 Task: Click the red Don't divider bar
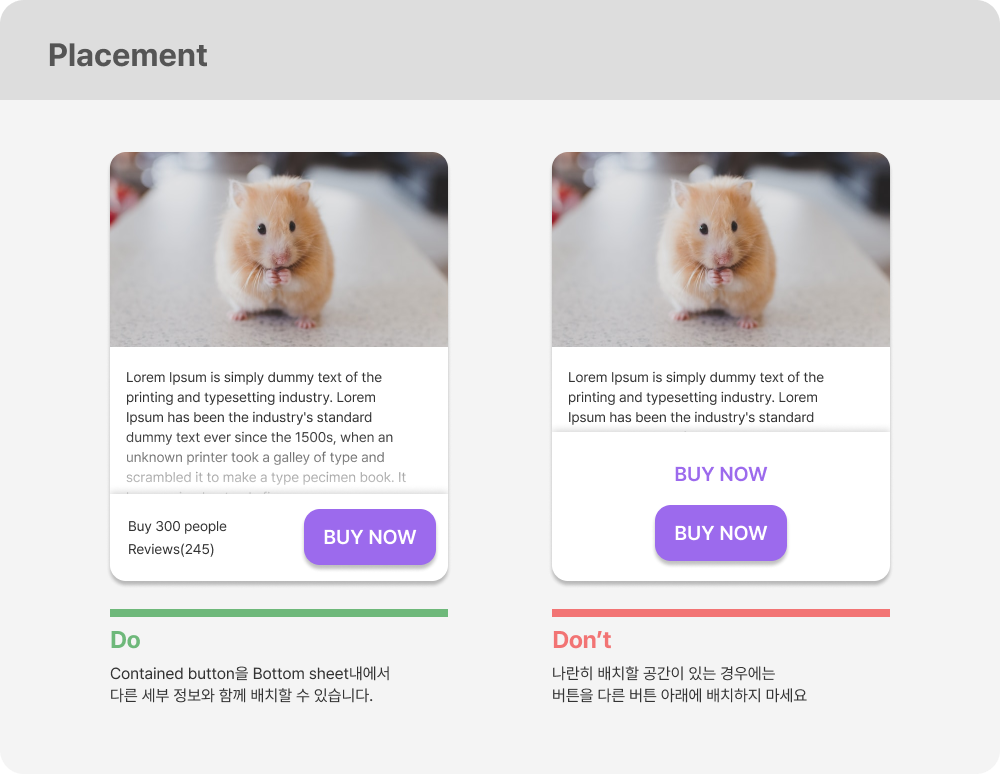click(x=721, y=613)
